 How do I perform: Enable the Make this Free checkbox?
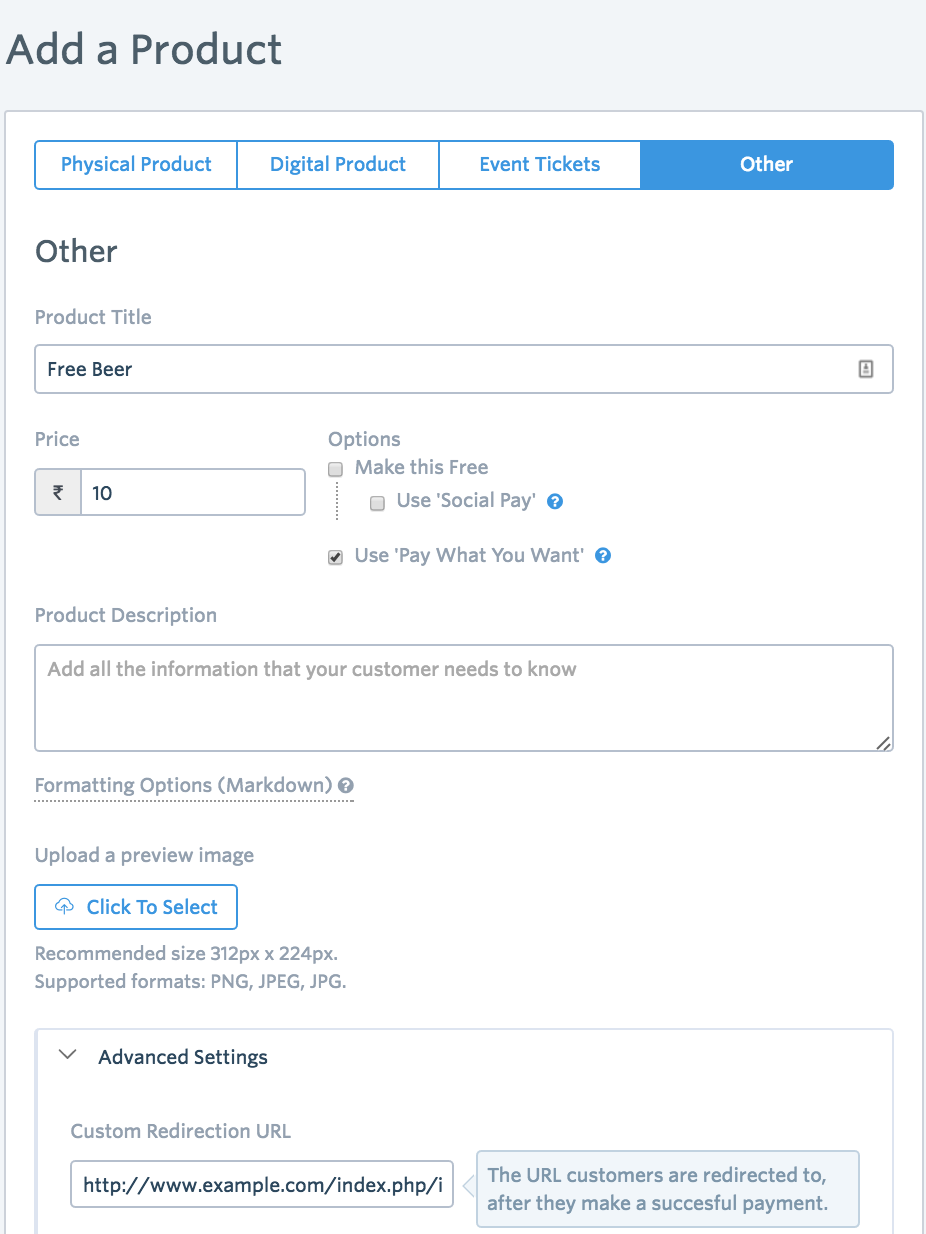pos(336,468)
